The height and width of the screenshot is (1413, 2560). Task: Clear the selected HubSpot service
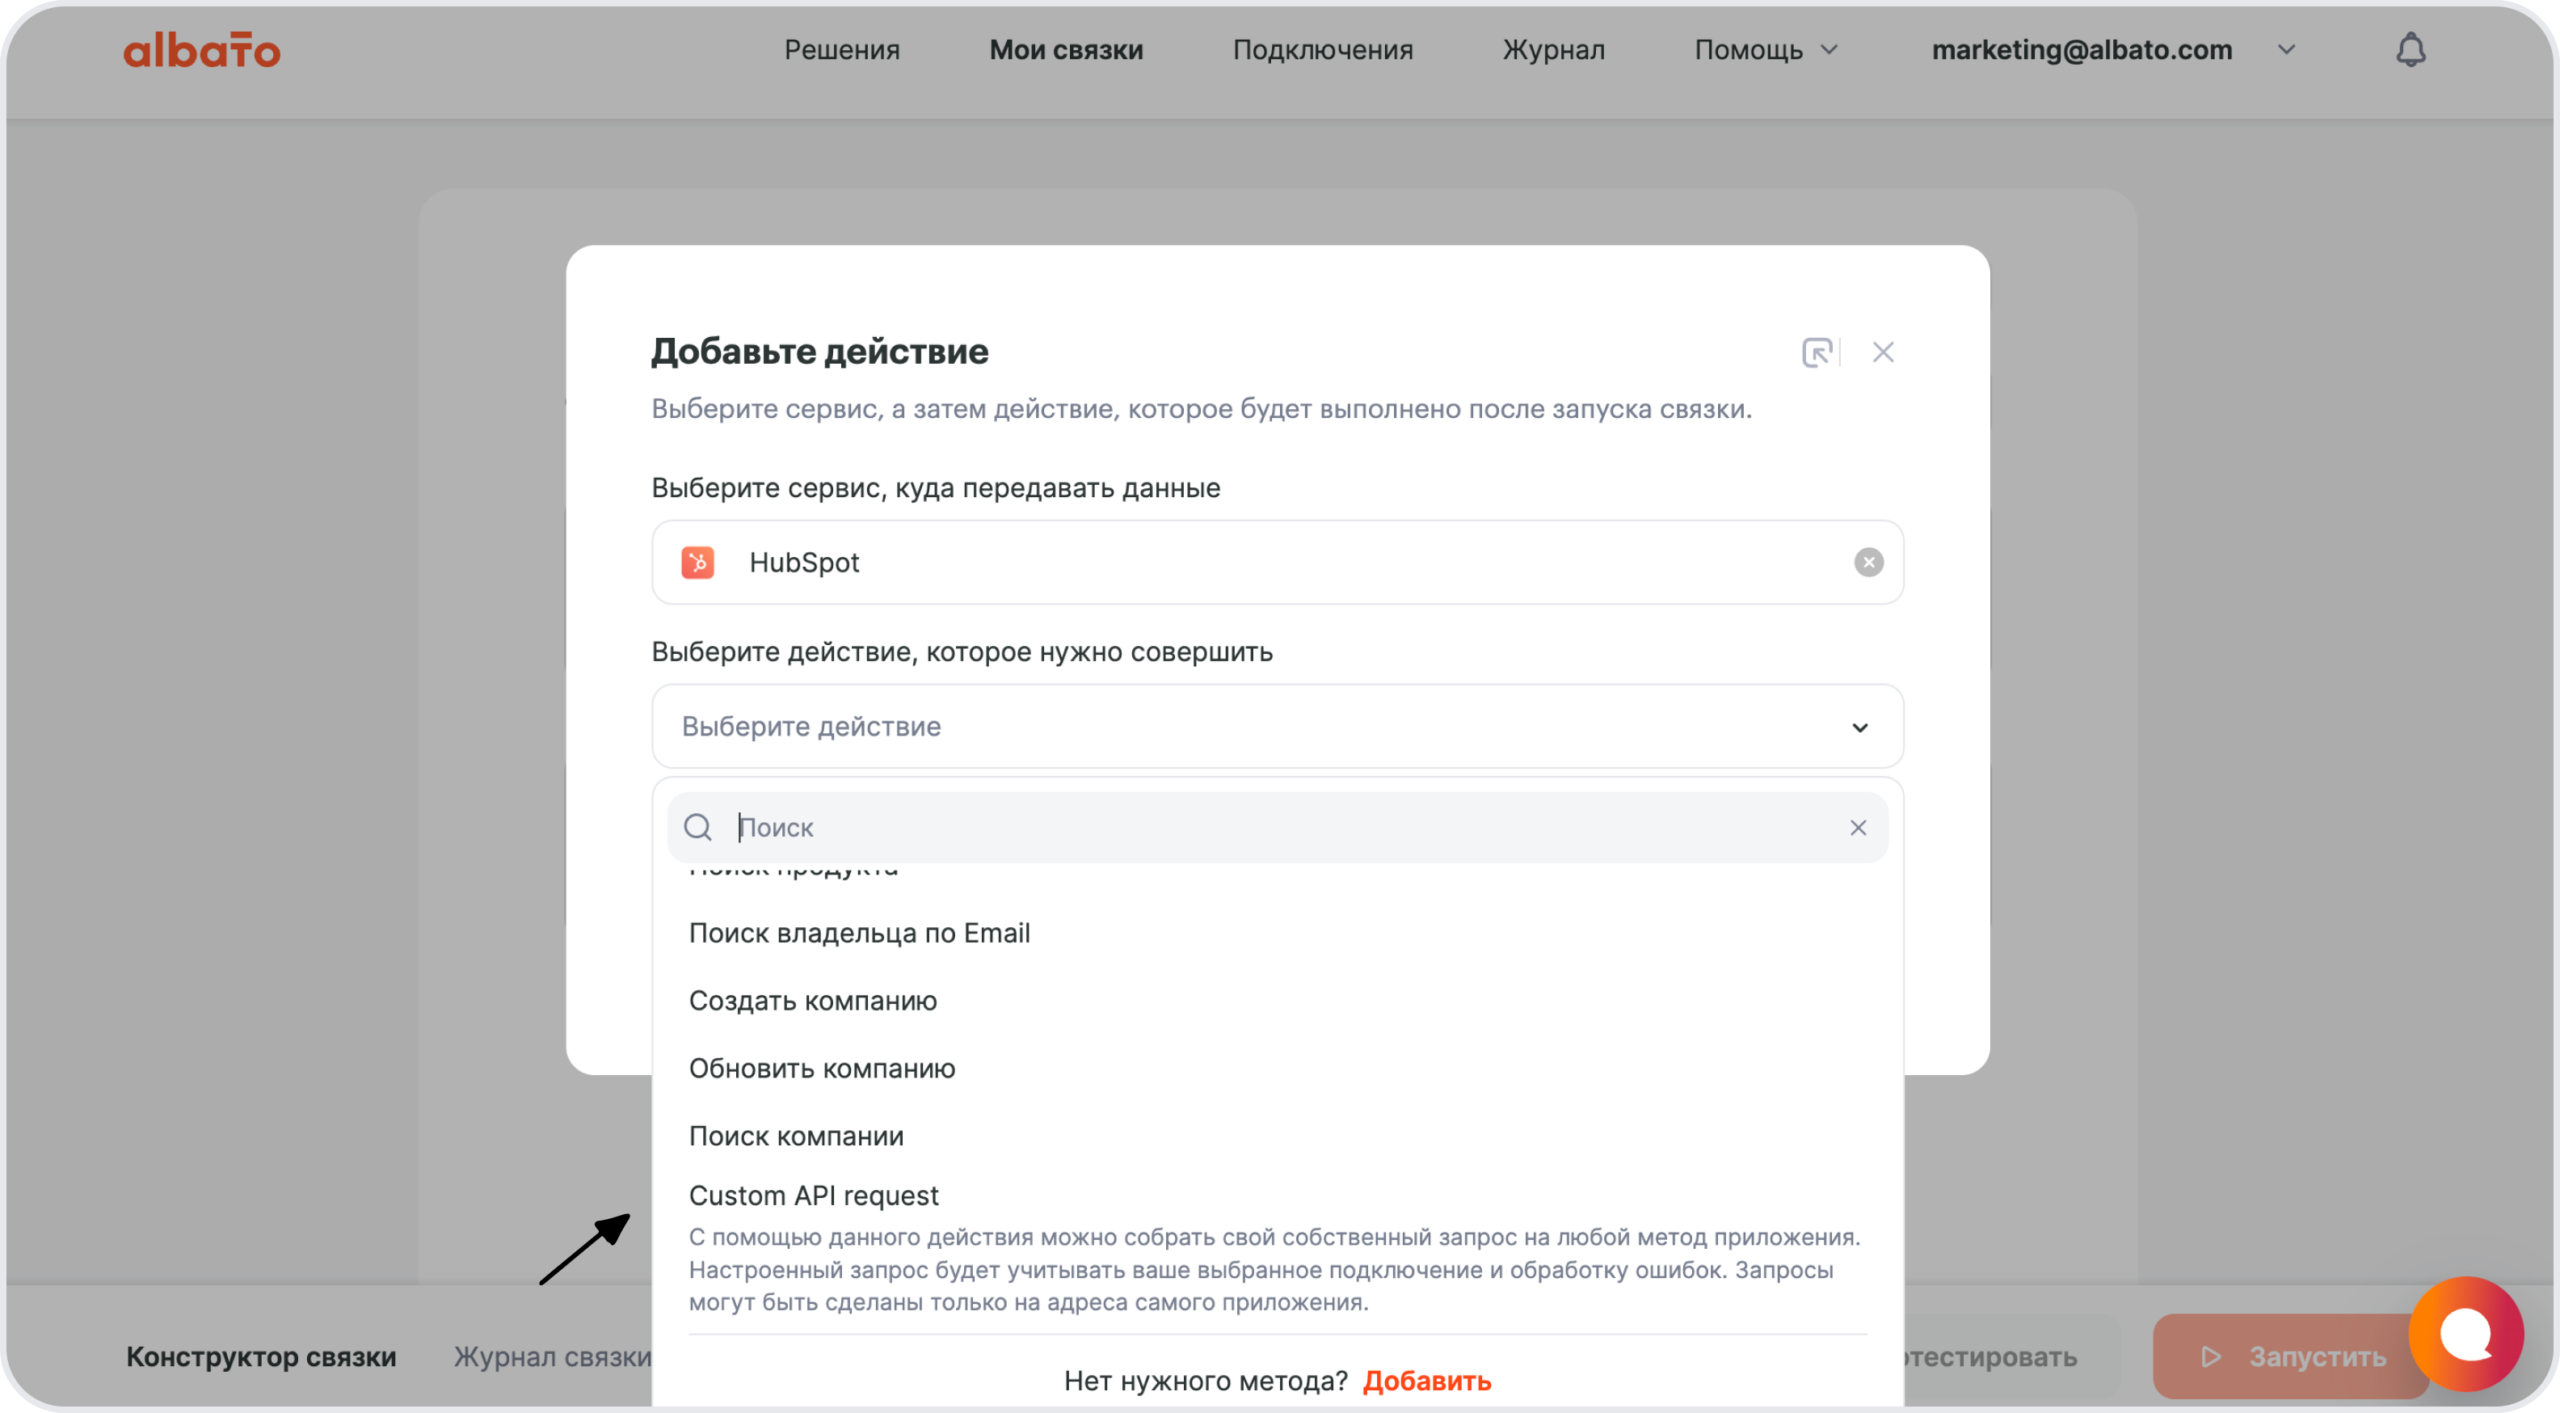pos(1868,562)
